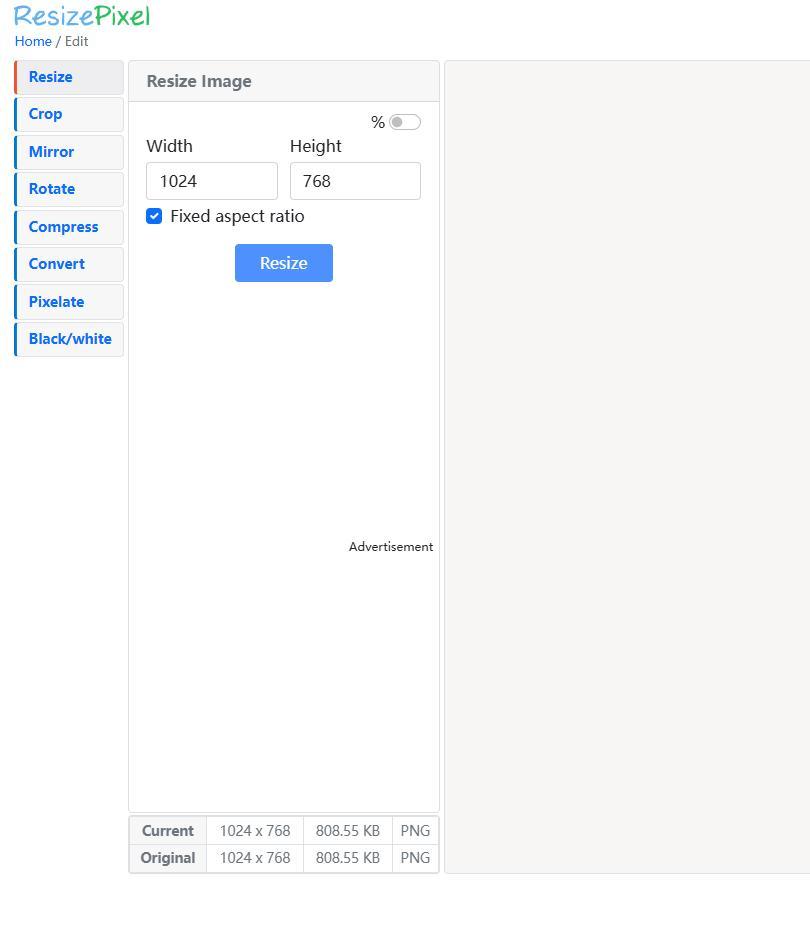
Task: Click the empty image preview area
Action: (627, 466)
